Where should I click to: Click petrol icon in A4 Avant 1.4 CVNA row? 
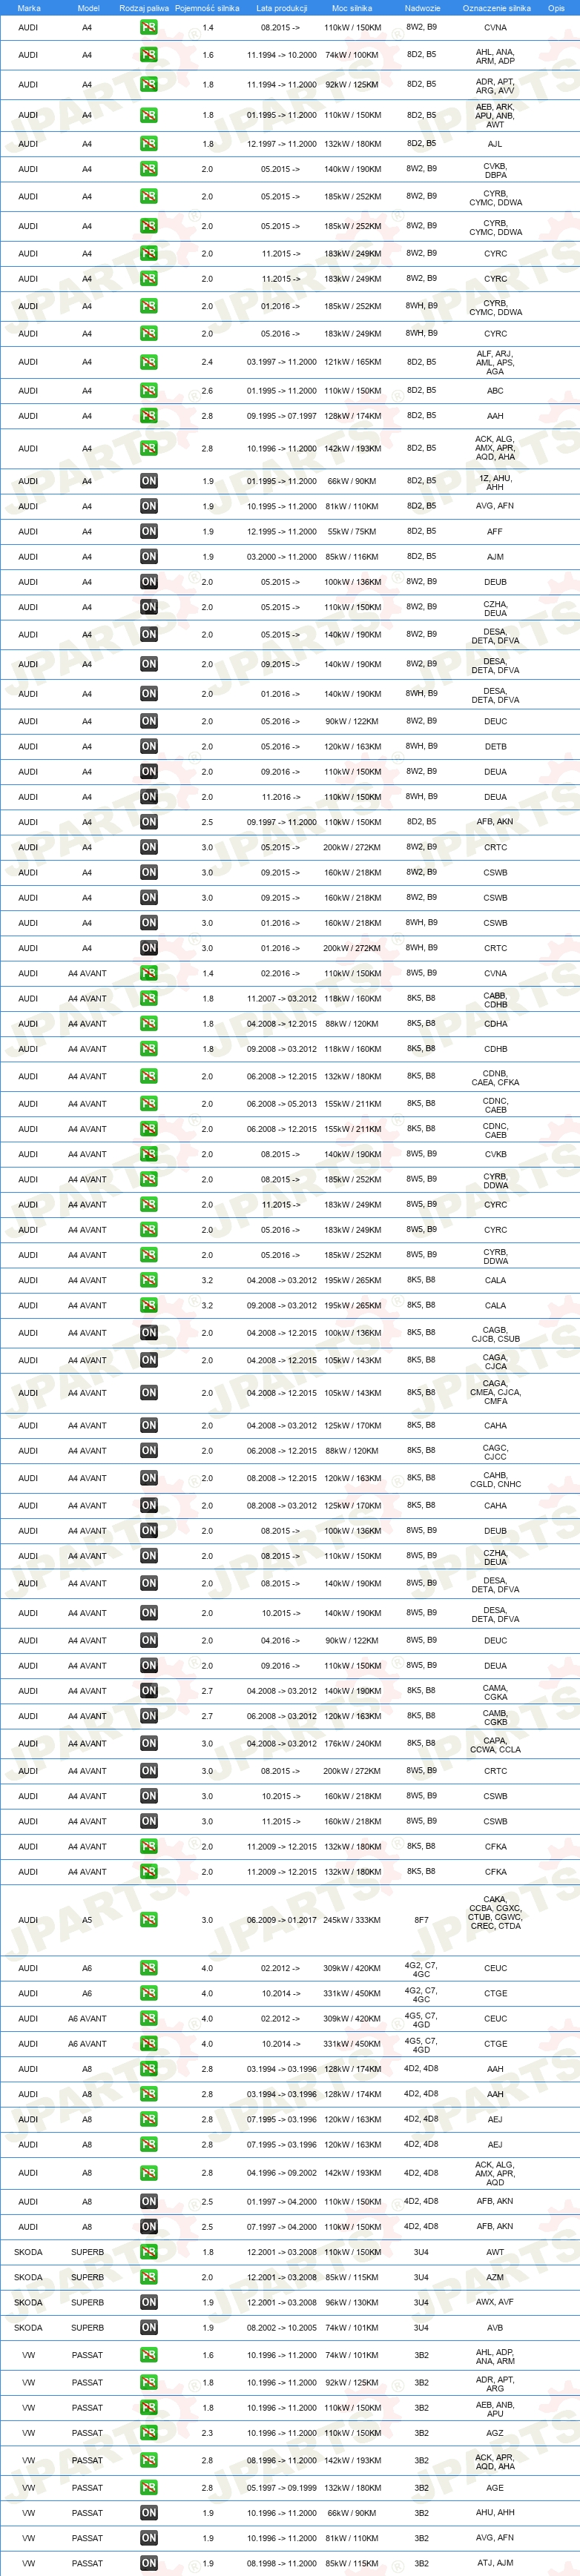click(x=148, y=973)
